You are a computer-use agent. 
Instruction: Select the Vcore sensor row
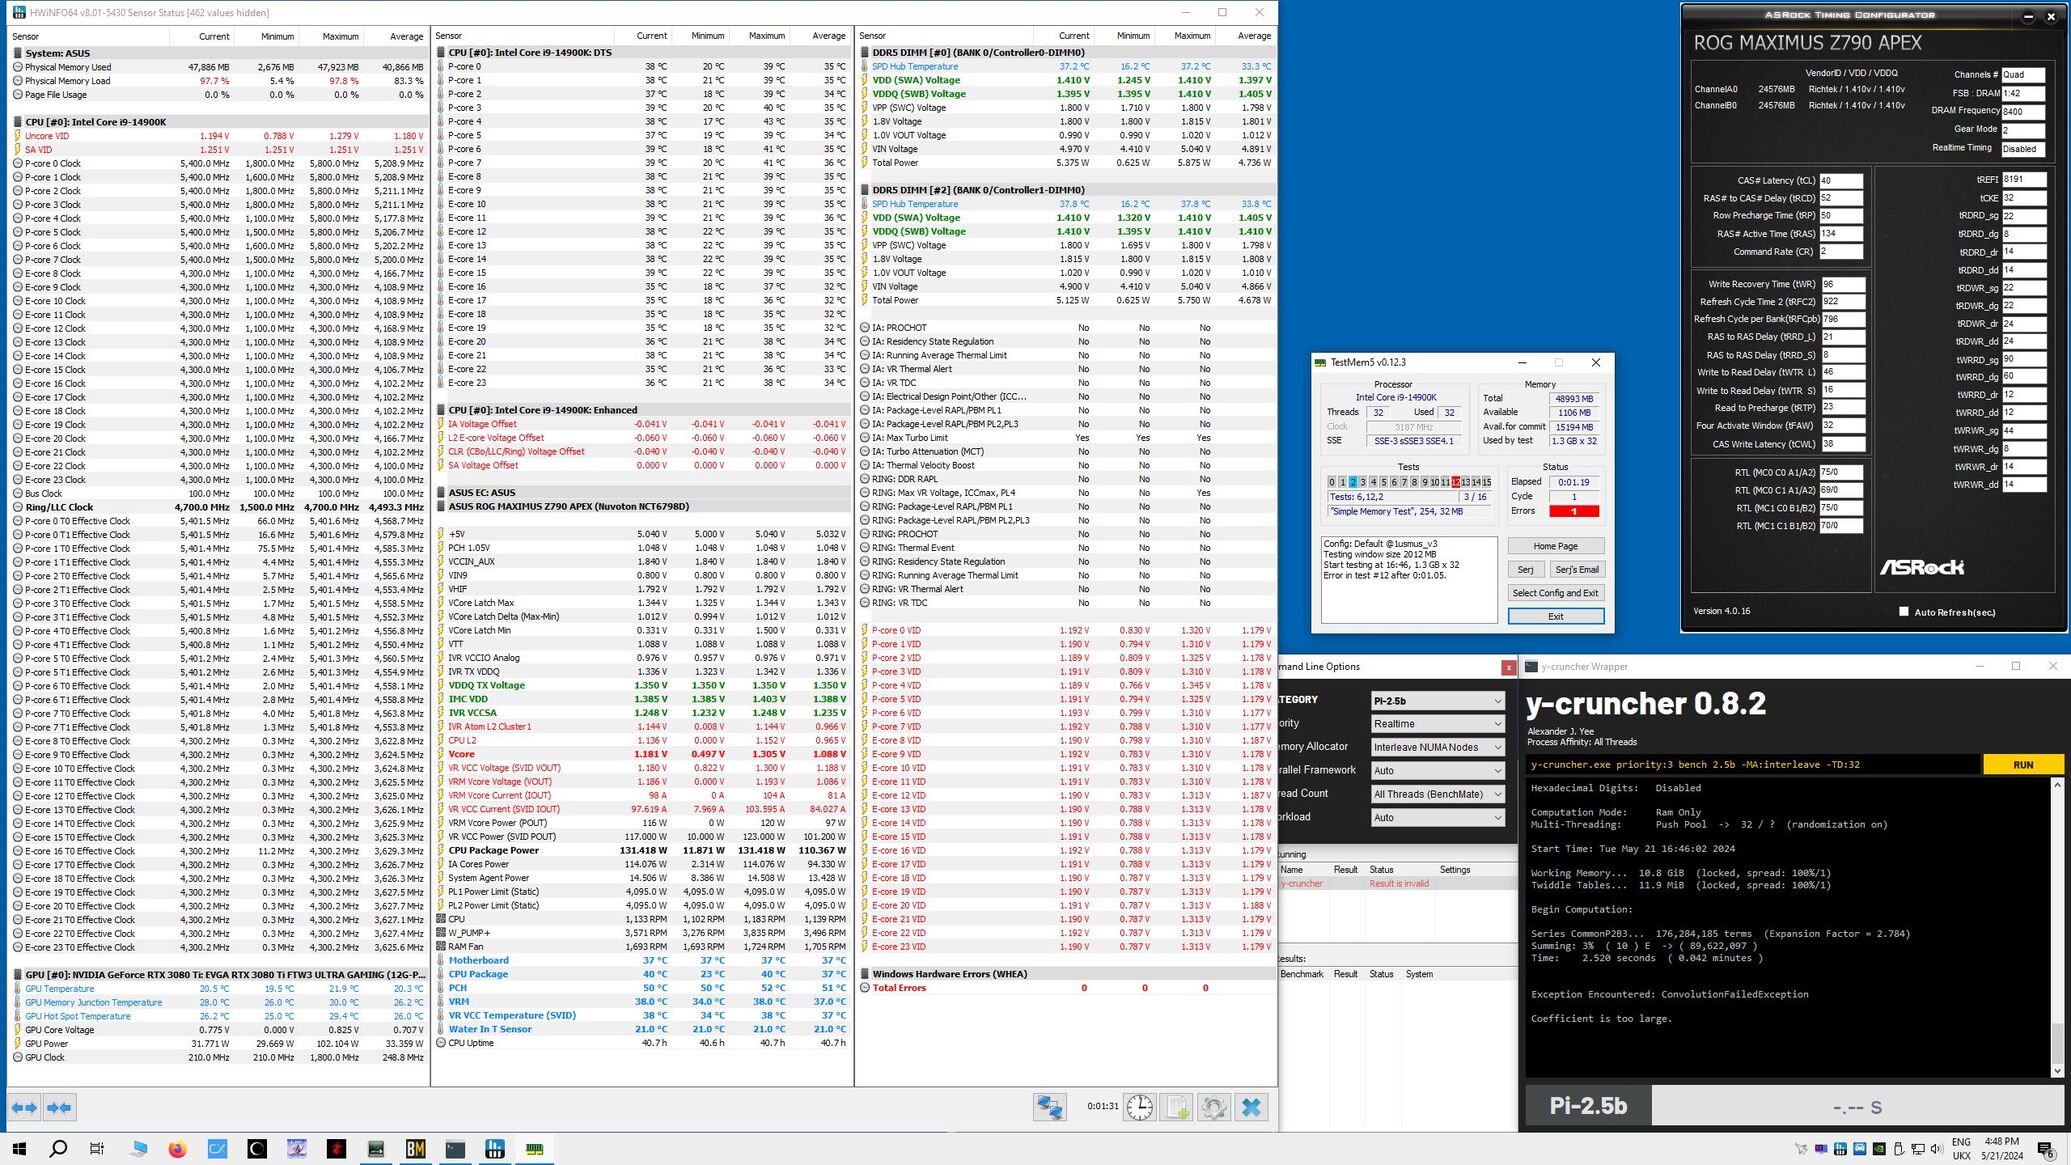point(641,754)
